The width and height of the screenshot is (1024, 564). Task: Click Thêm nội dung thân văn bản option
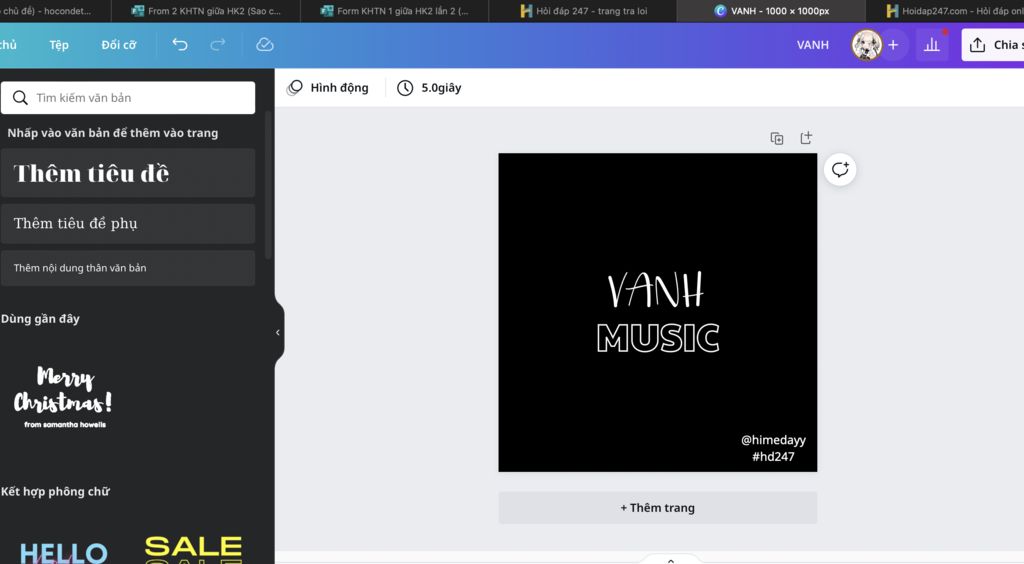click(x=128, y=268)
